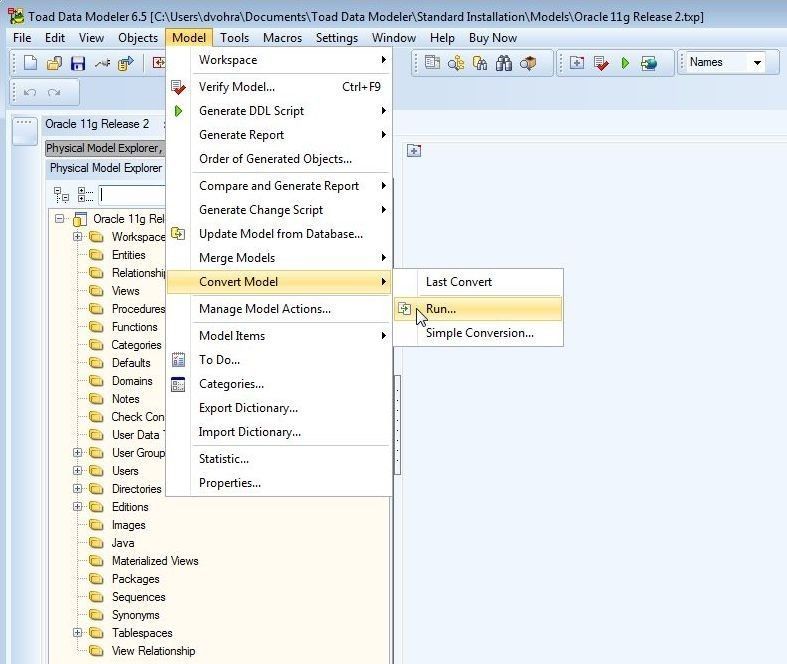Expand the Editions tree folder
The height and width of the screenshot is (664, 787).
click(x=77, y=507)
